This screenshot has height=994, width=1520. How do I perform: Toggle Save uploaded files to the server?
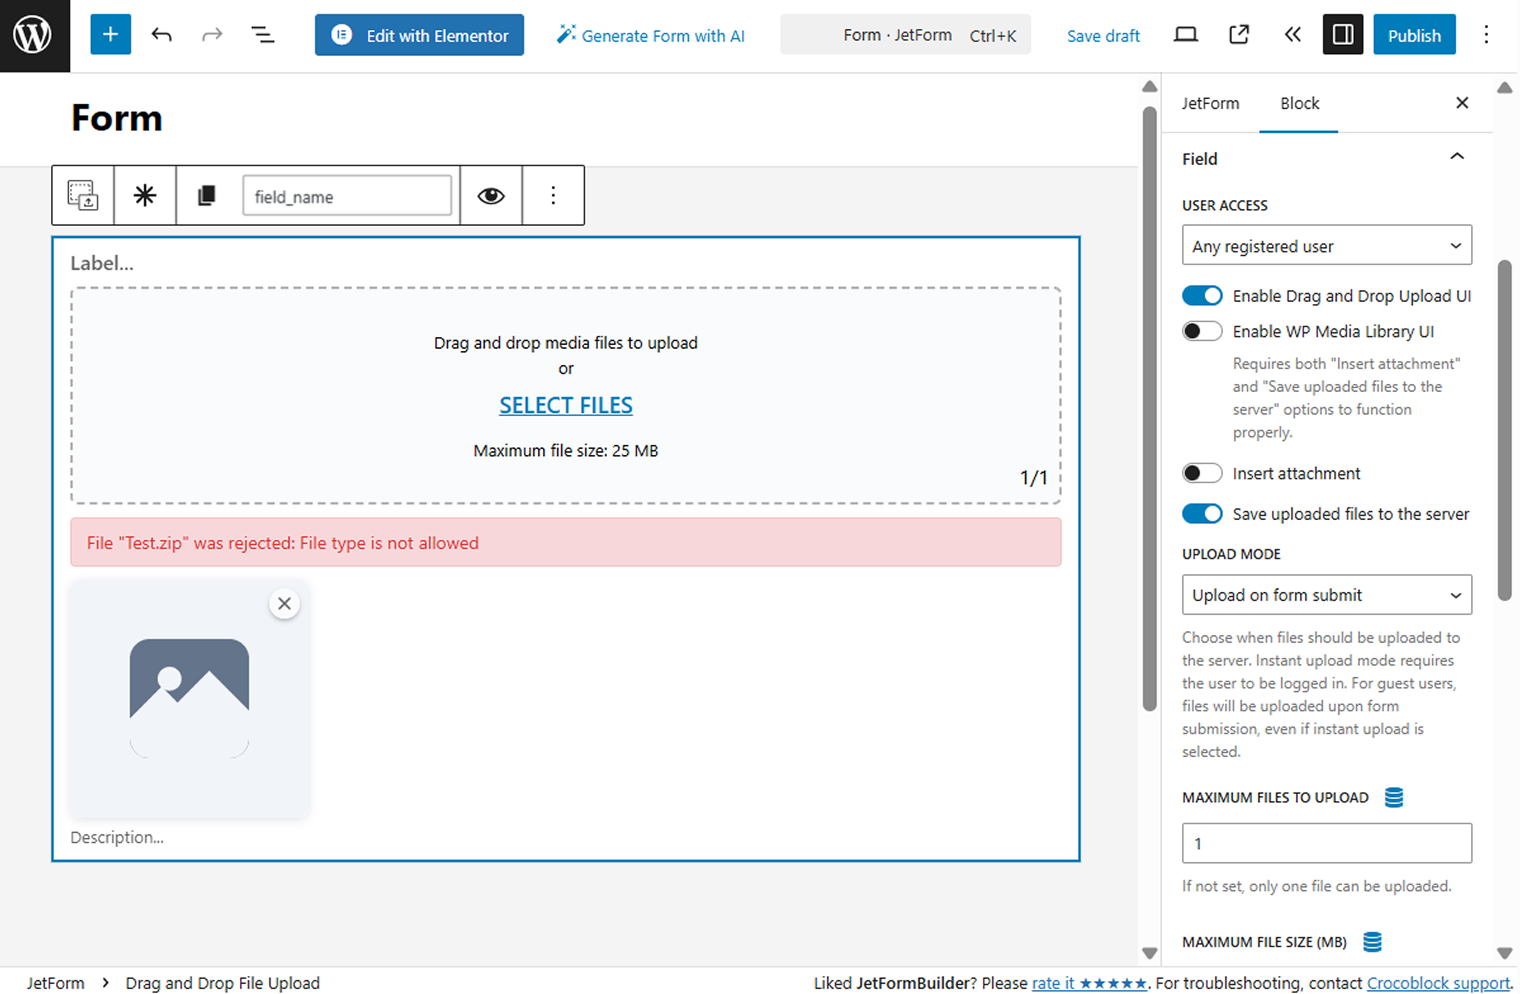click(1202, 514)
